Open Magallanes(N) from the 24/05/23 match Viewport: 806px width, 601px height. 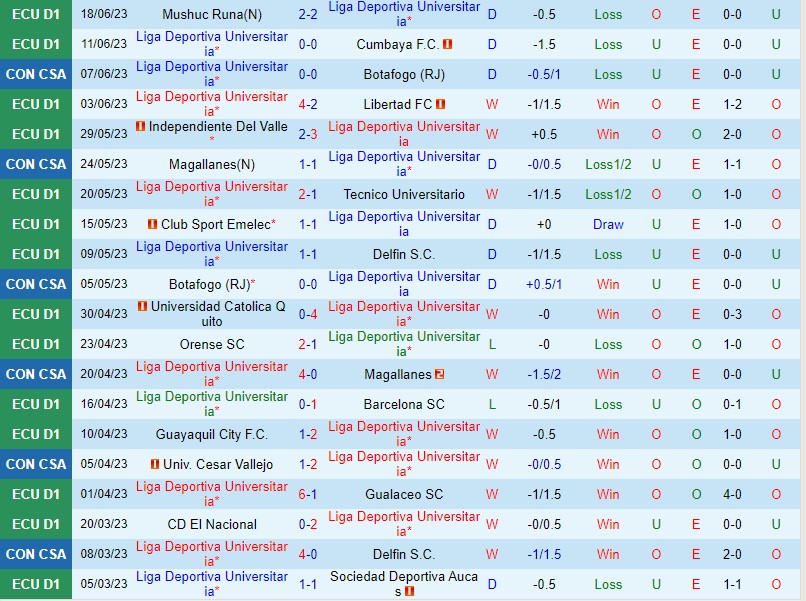click(212, 165)
